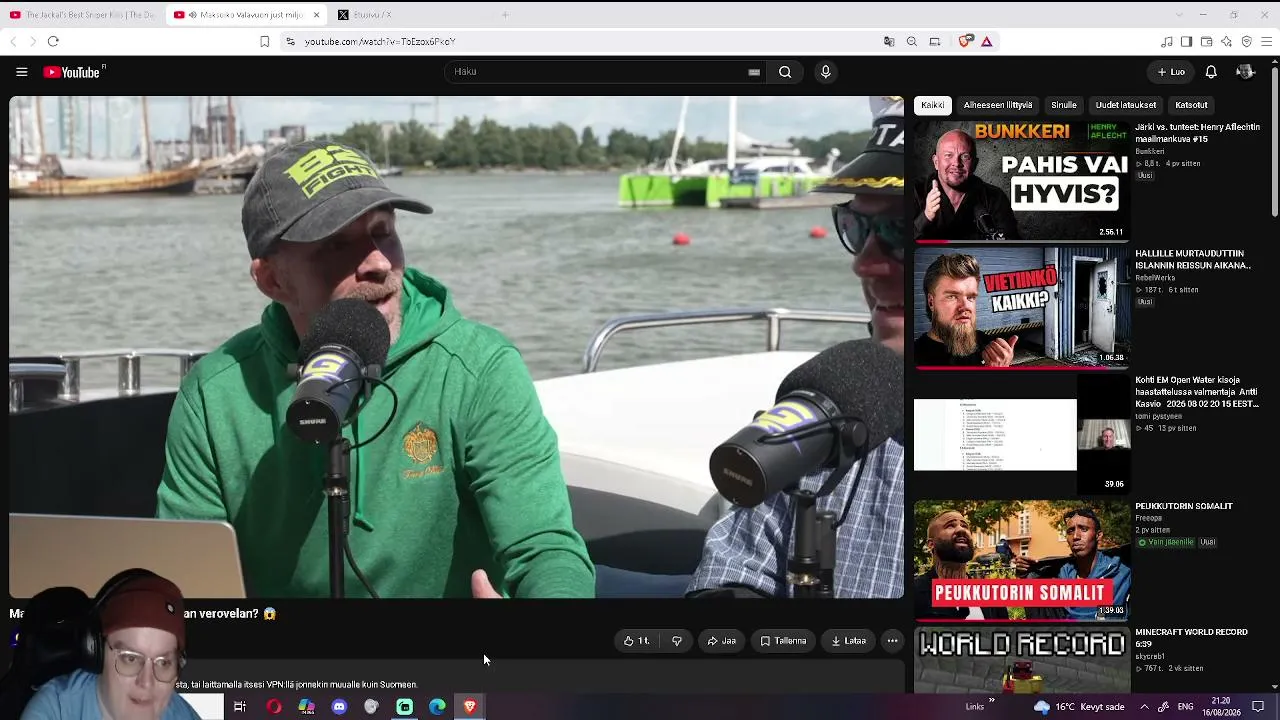Image resolution: width=1280 pixels, height=720 pixels.
Task: Visit the Bunkkeri channel link
Action: pyautogui.click(x=1150, y=151)
